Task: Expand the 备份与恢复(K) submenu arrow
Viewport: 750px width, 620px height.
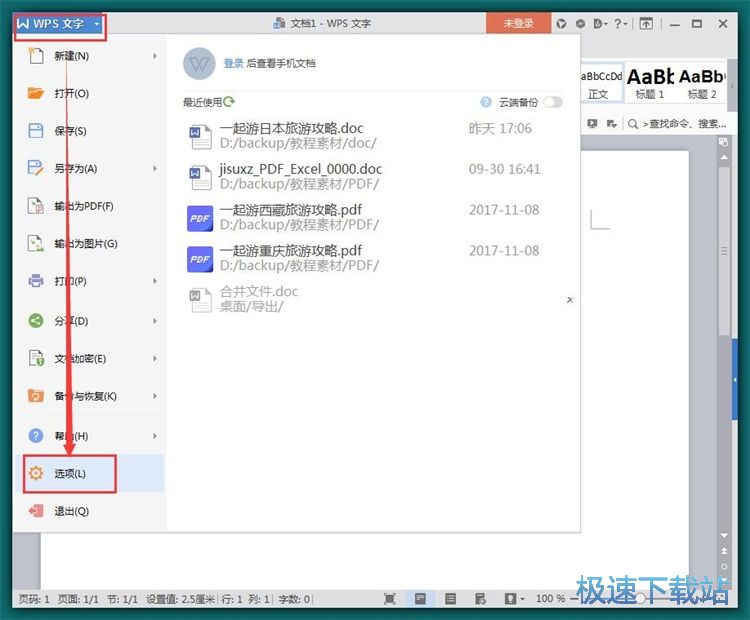Action: 154,396
